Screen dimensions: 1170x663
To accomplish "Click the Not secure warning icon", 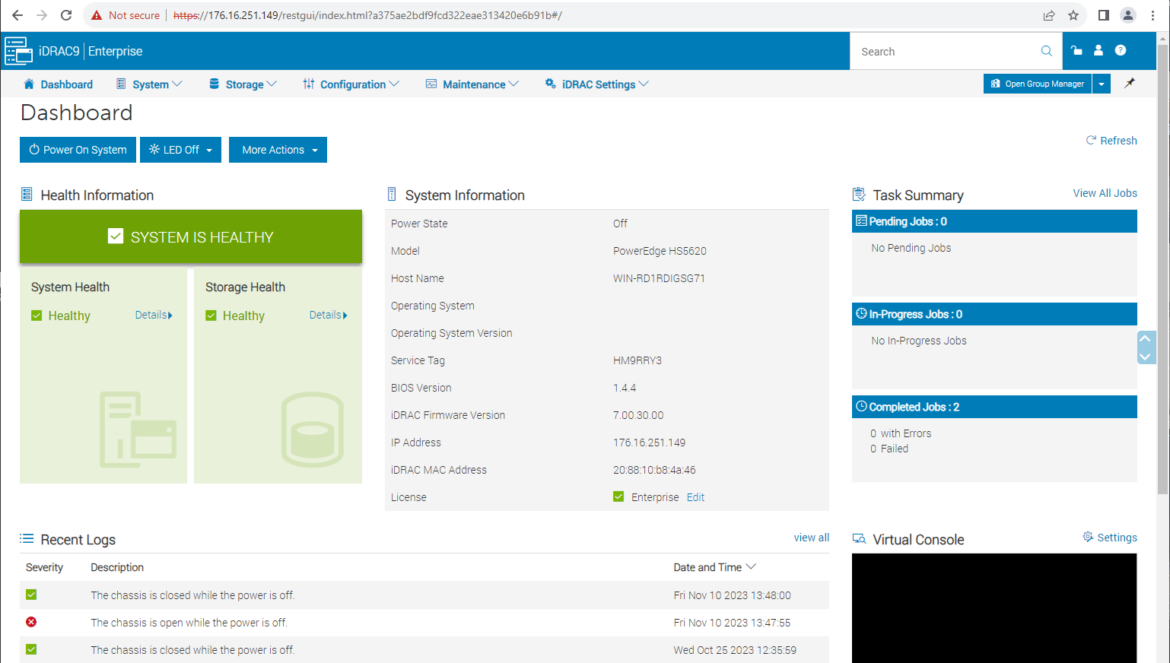I will (96, 15).
